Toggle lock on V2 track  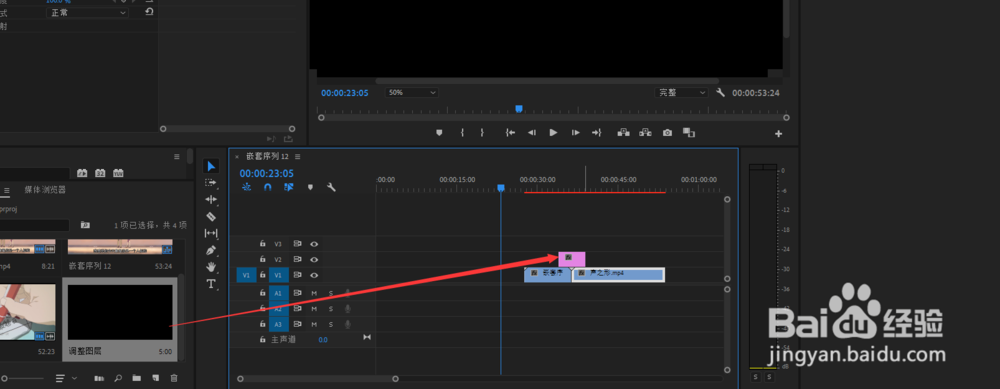tap(262, 260)
